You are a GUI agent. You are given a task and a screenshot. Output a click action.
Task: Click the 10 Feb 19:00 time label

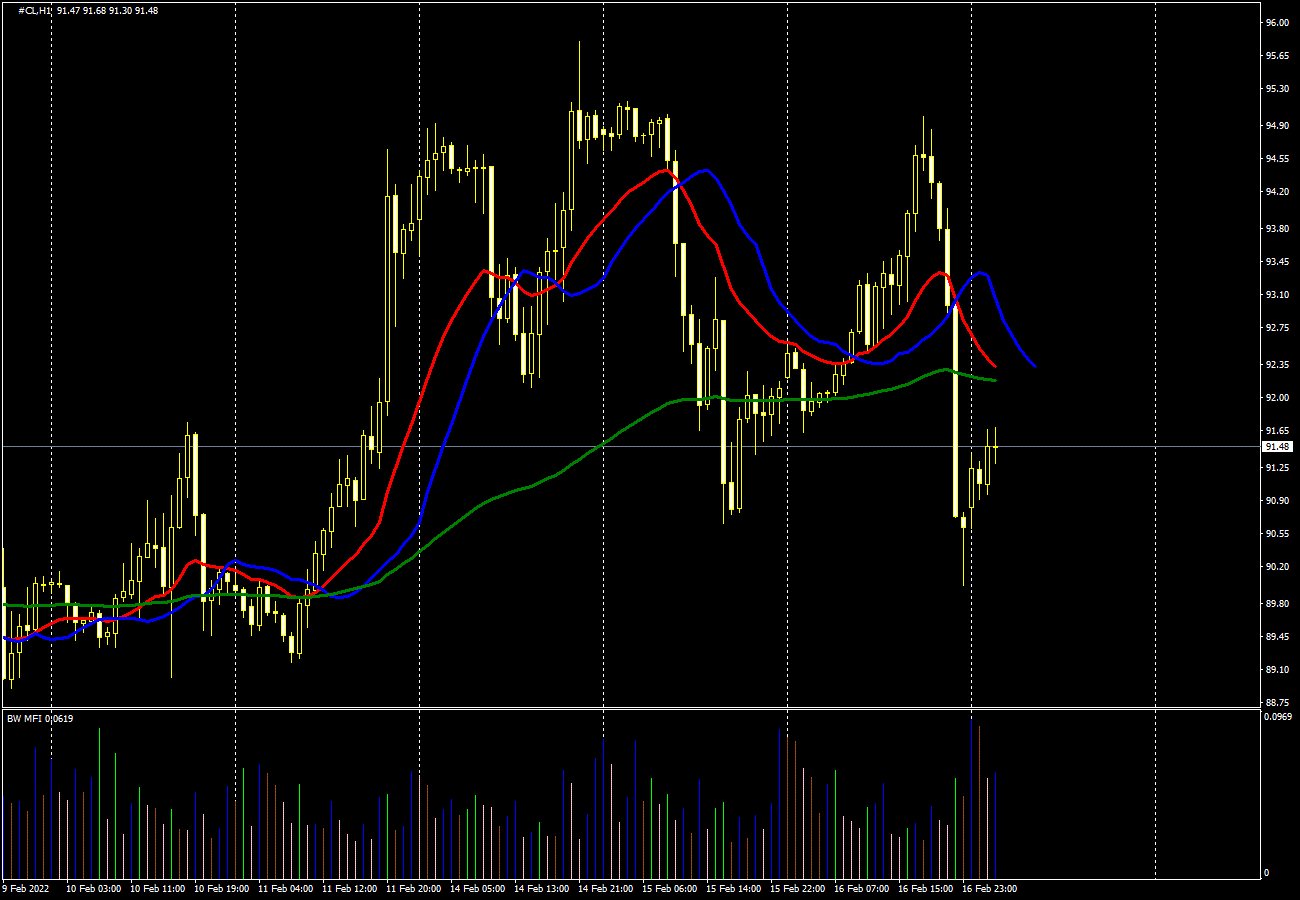pyautogui.click(x=222, y=888)
